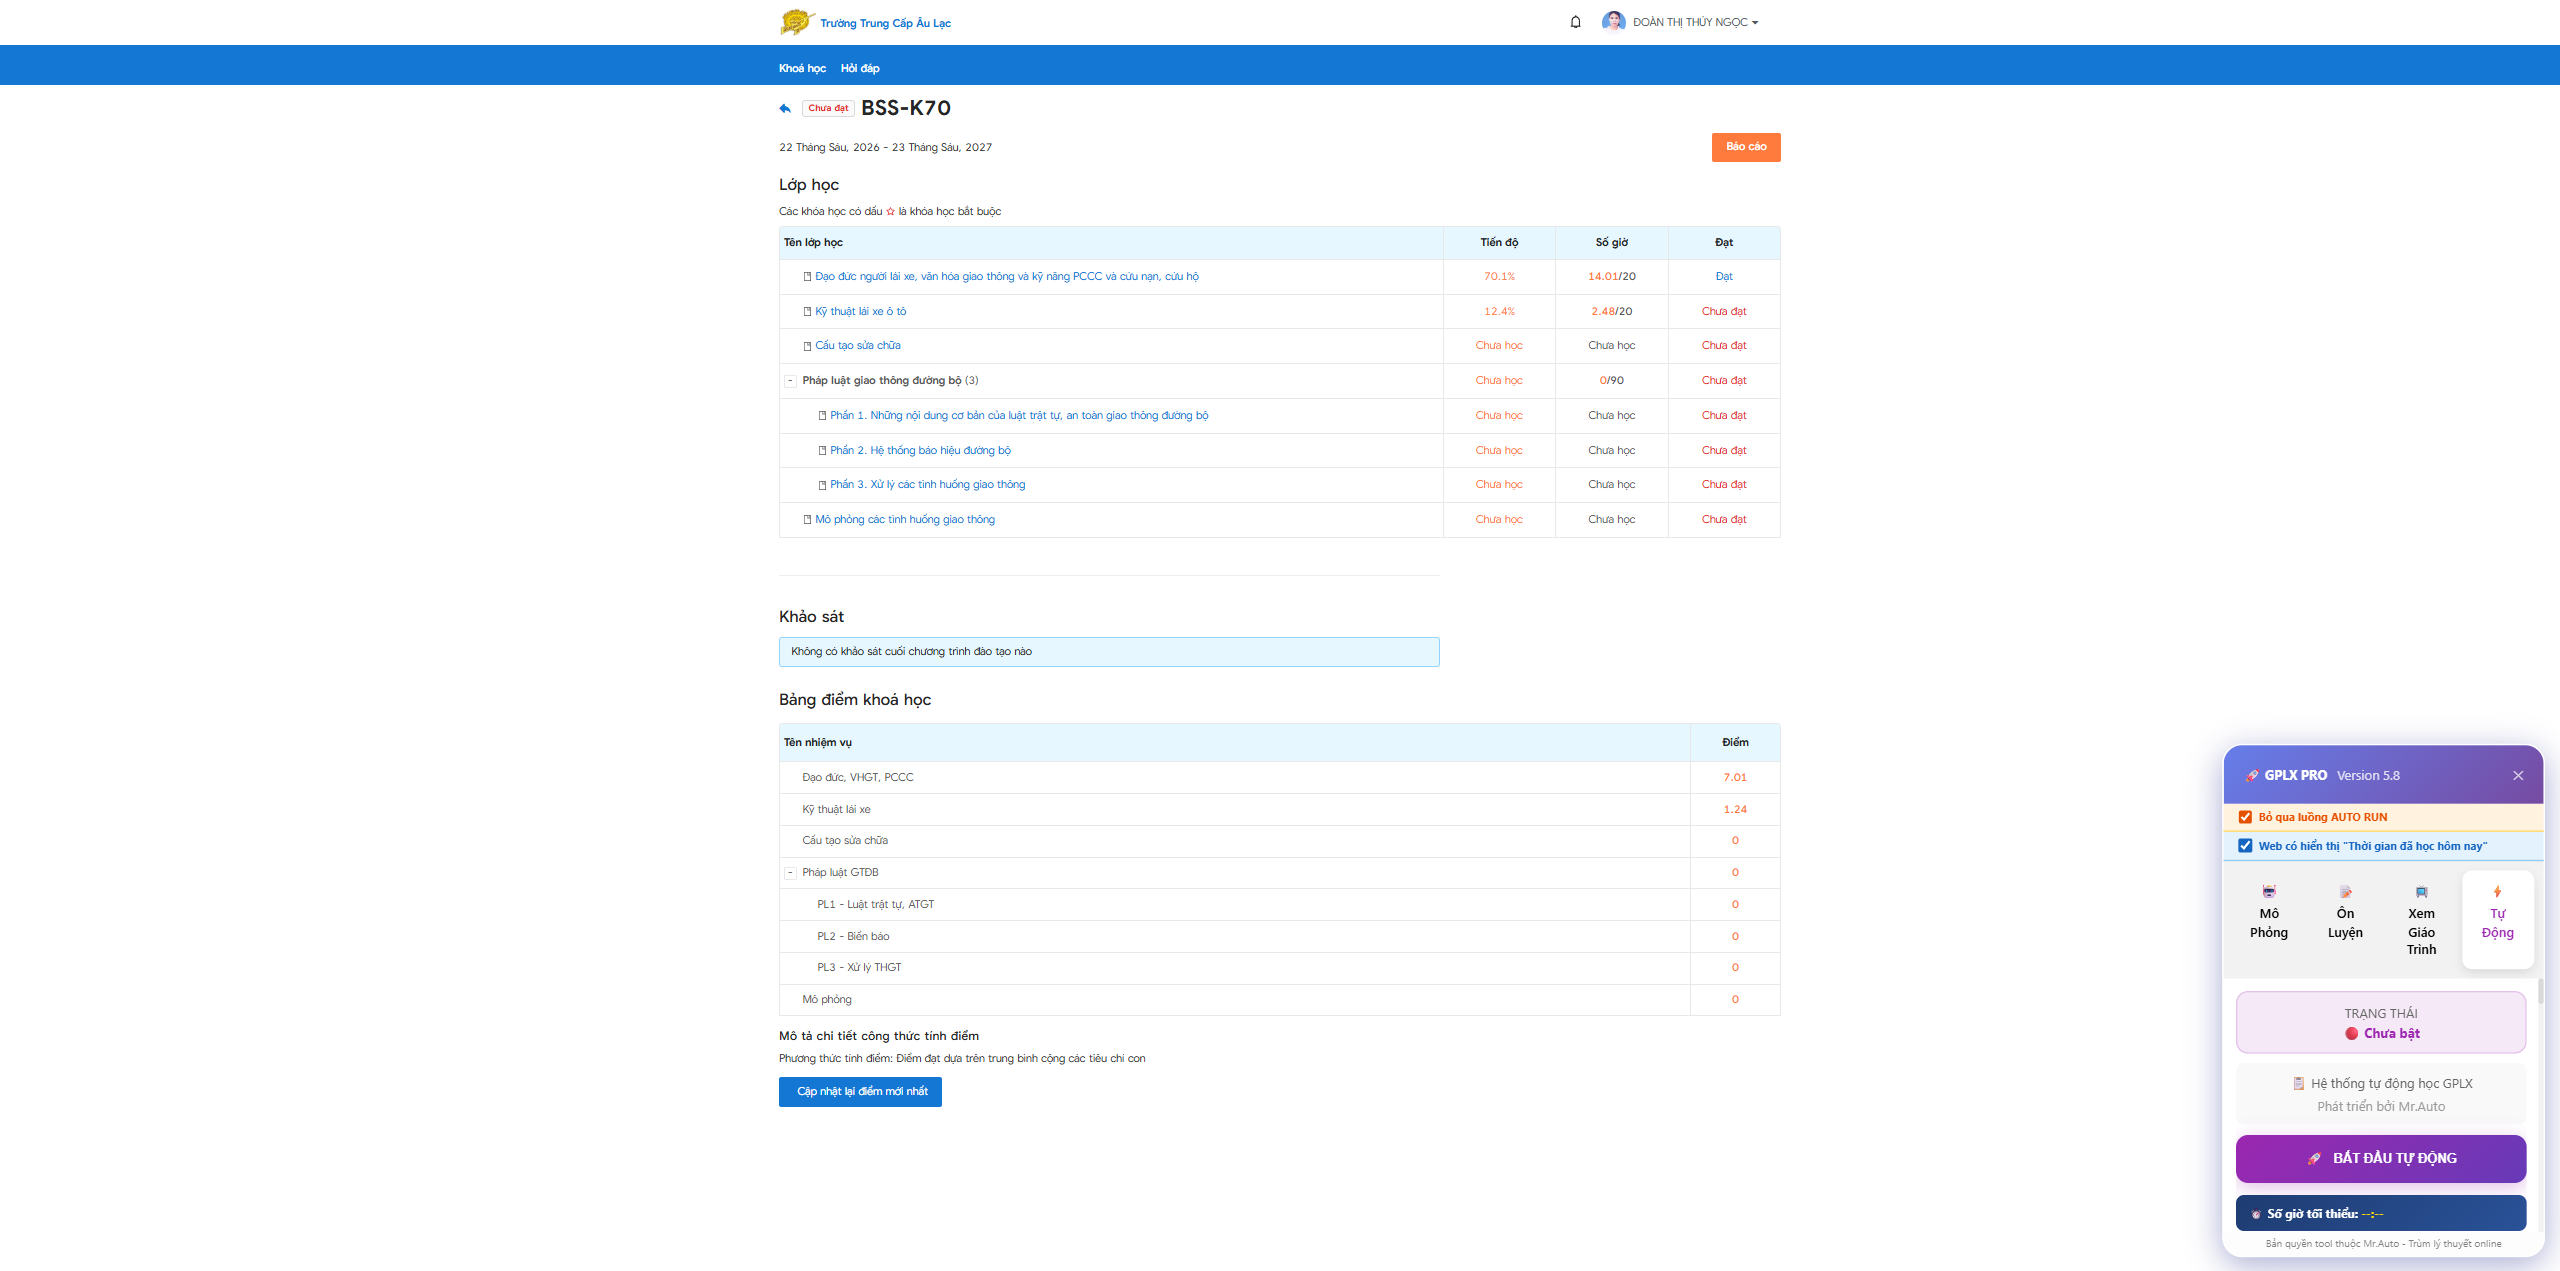
Task: Click the GPLX panel scrollbar
Action: (x=2539, y=991)
